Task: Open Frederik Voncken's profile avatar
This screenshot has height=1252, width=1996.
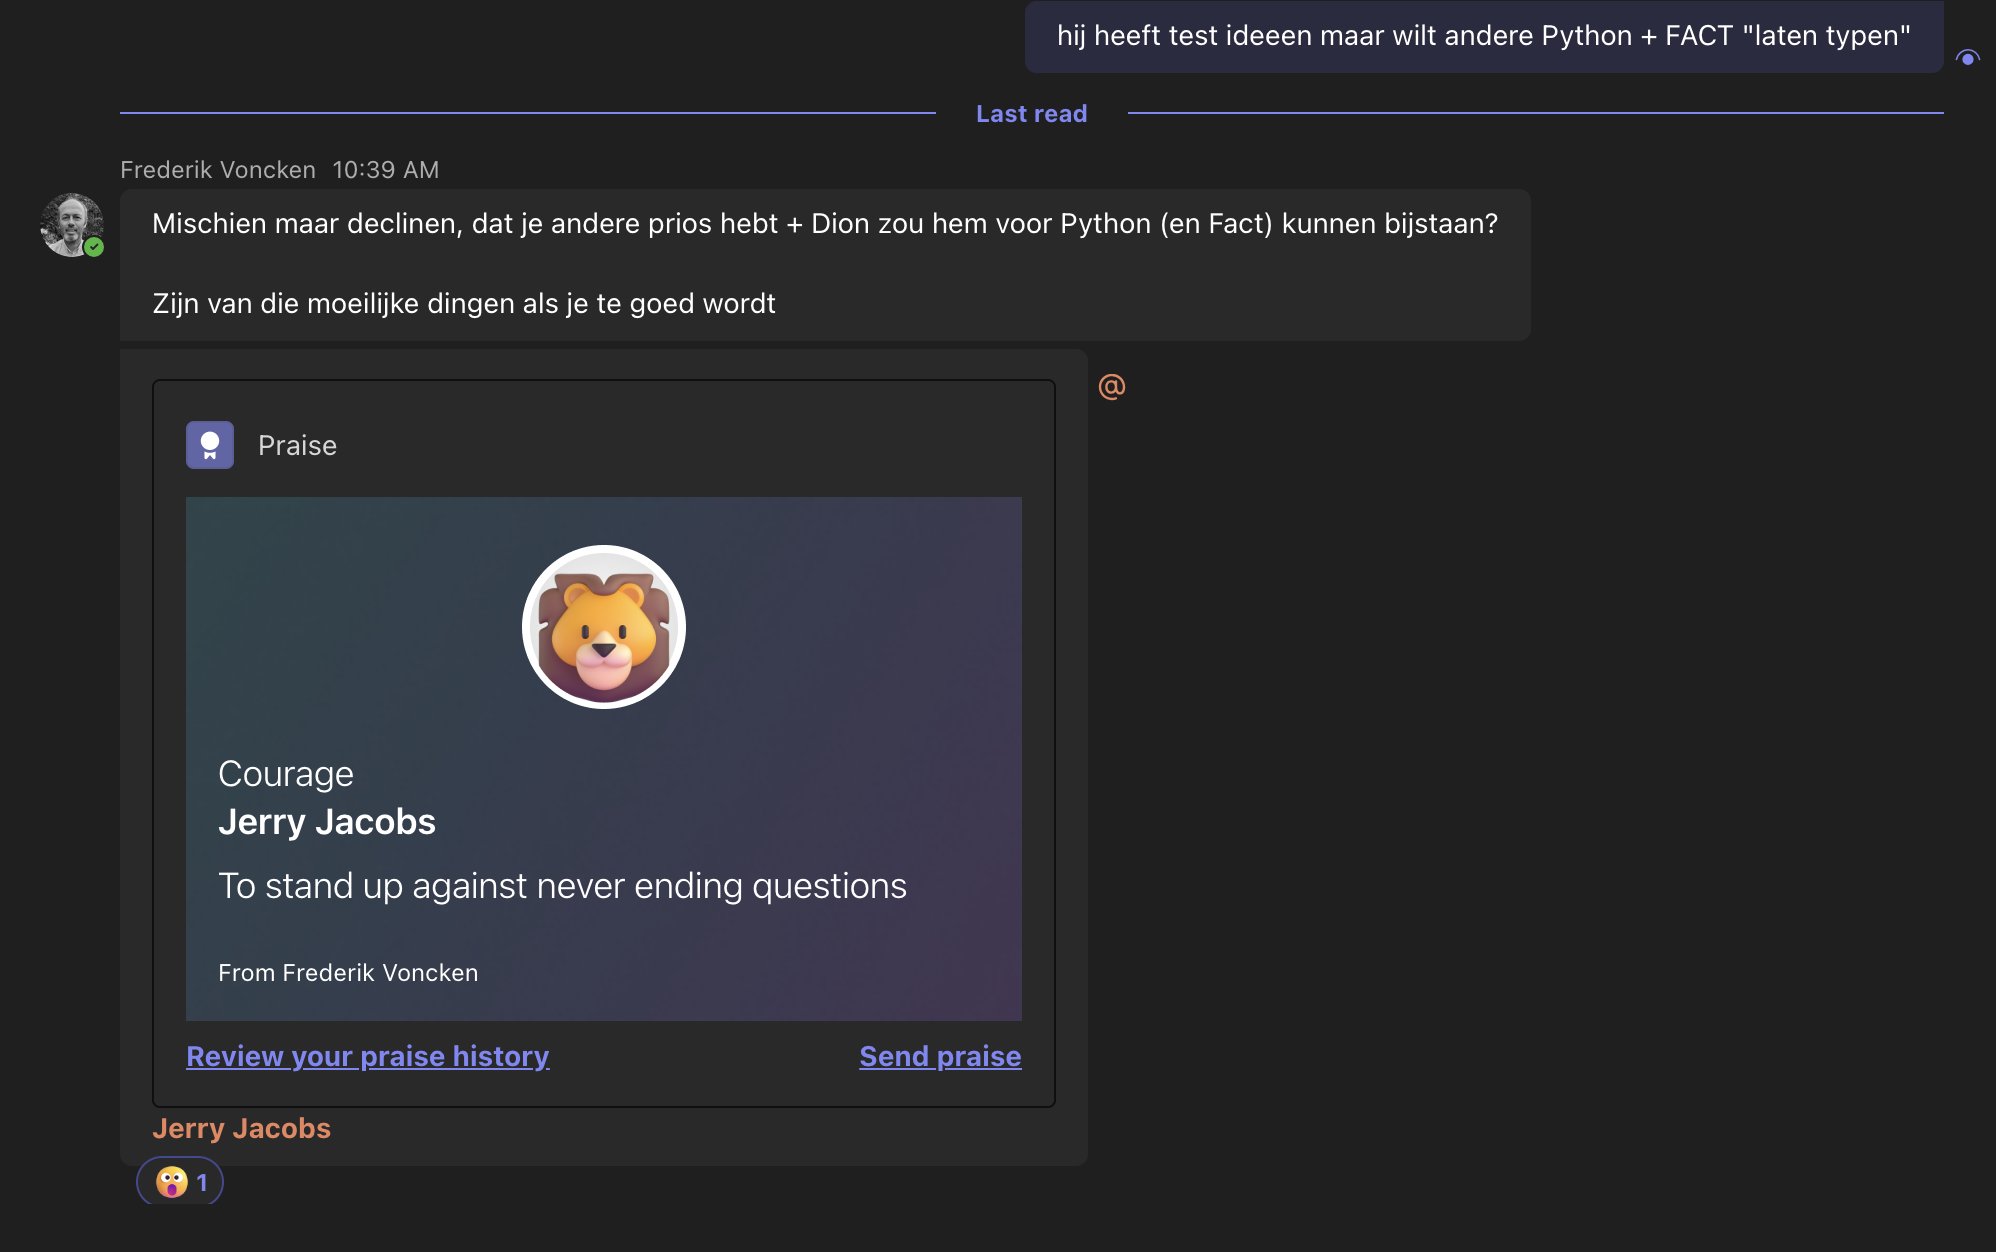Action: [71, 225]
